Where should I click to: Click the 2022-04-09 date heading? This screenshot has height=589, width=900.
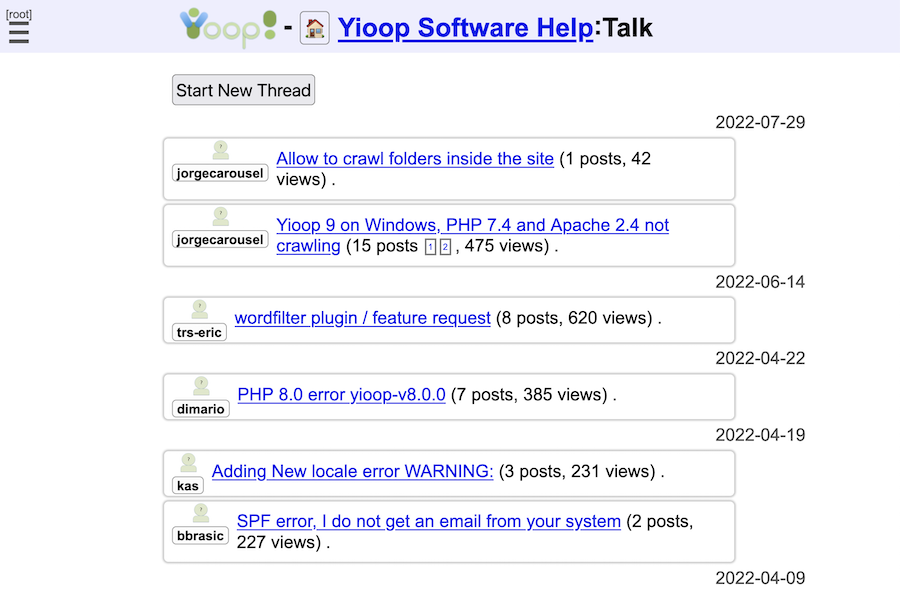[760, 578]
